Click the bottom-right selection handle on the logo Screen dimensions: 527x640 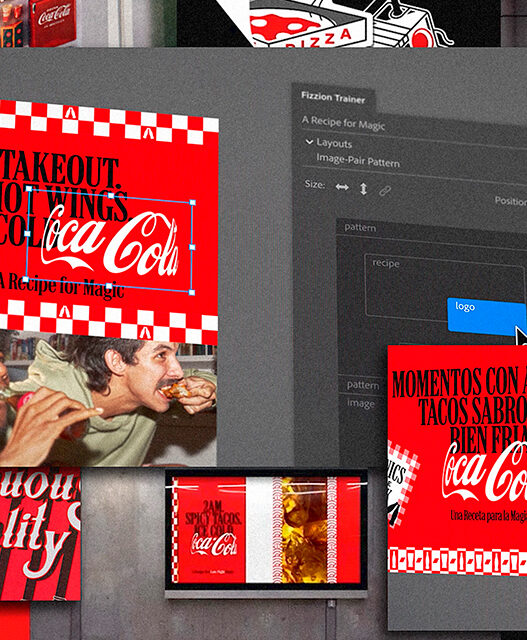(192, 292)
